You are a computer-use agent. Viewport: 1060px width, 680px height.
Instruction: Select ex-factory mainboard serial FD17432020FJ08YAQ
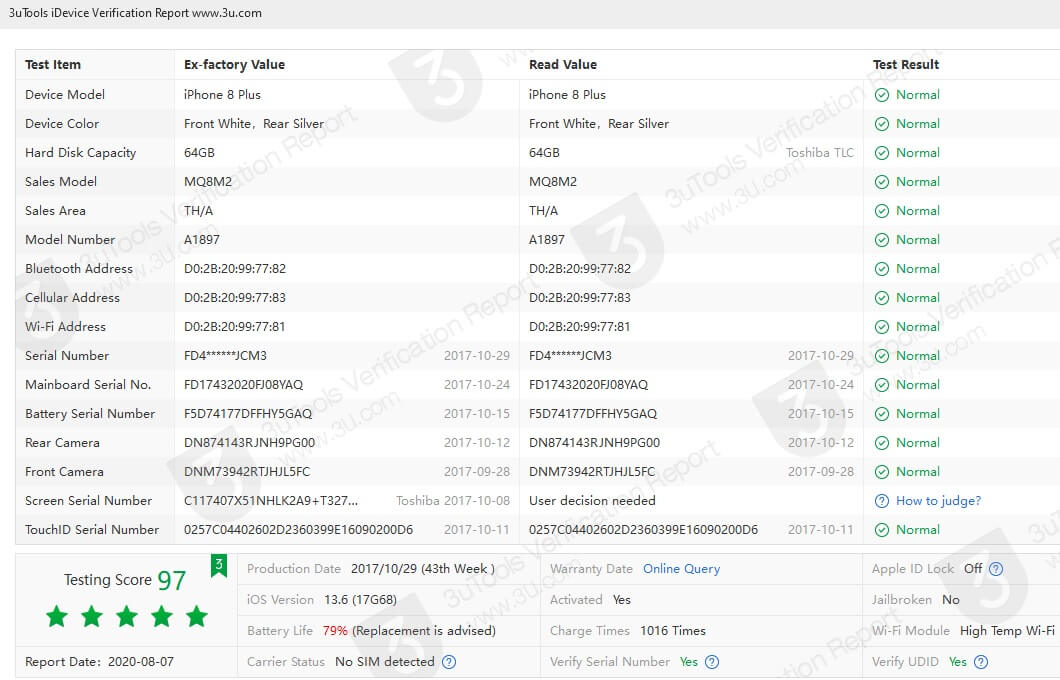pyautogui.click(x=243, y=385)
